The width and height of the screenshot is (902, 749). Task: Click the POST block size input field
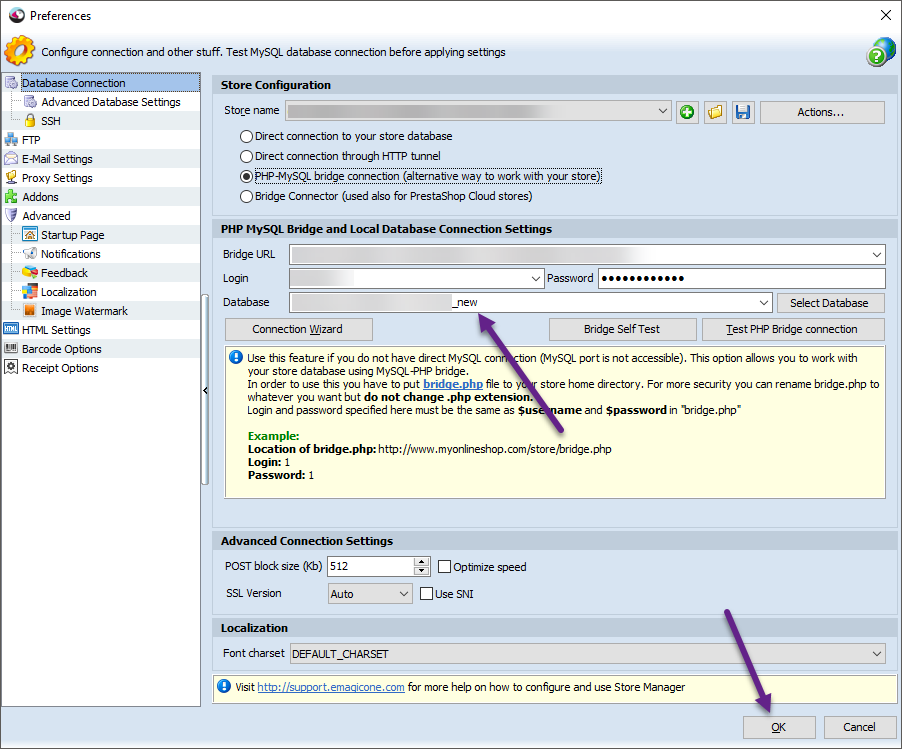coord(370,566)
